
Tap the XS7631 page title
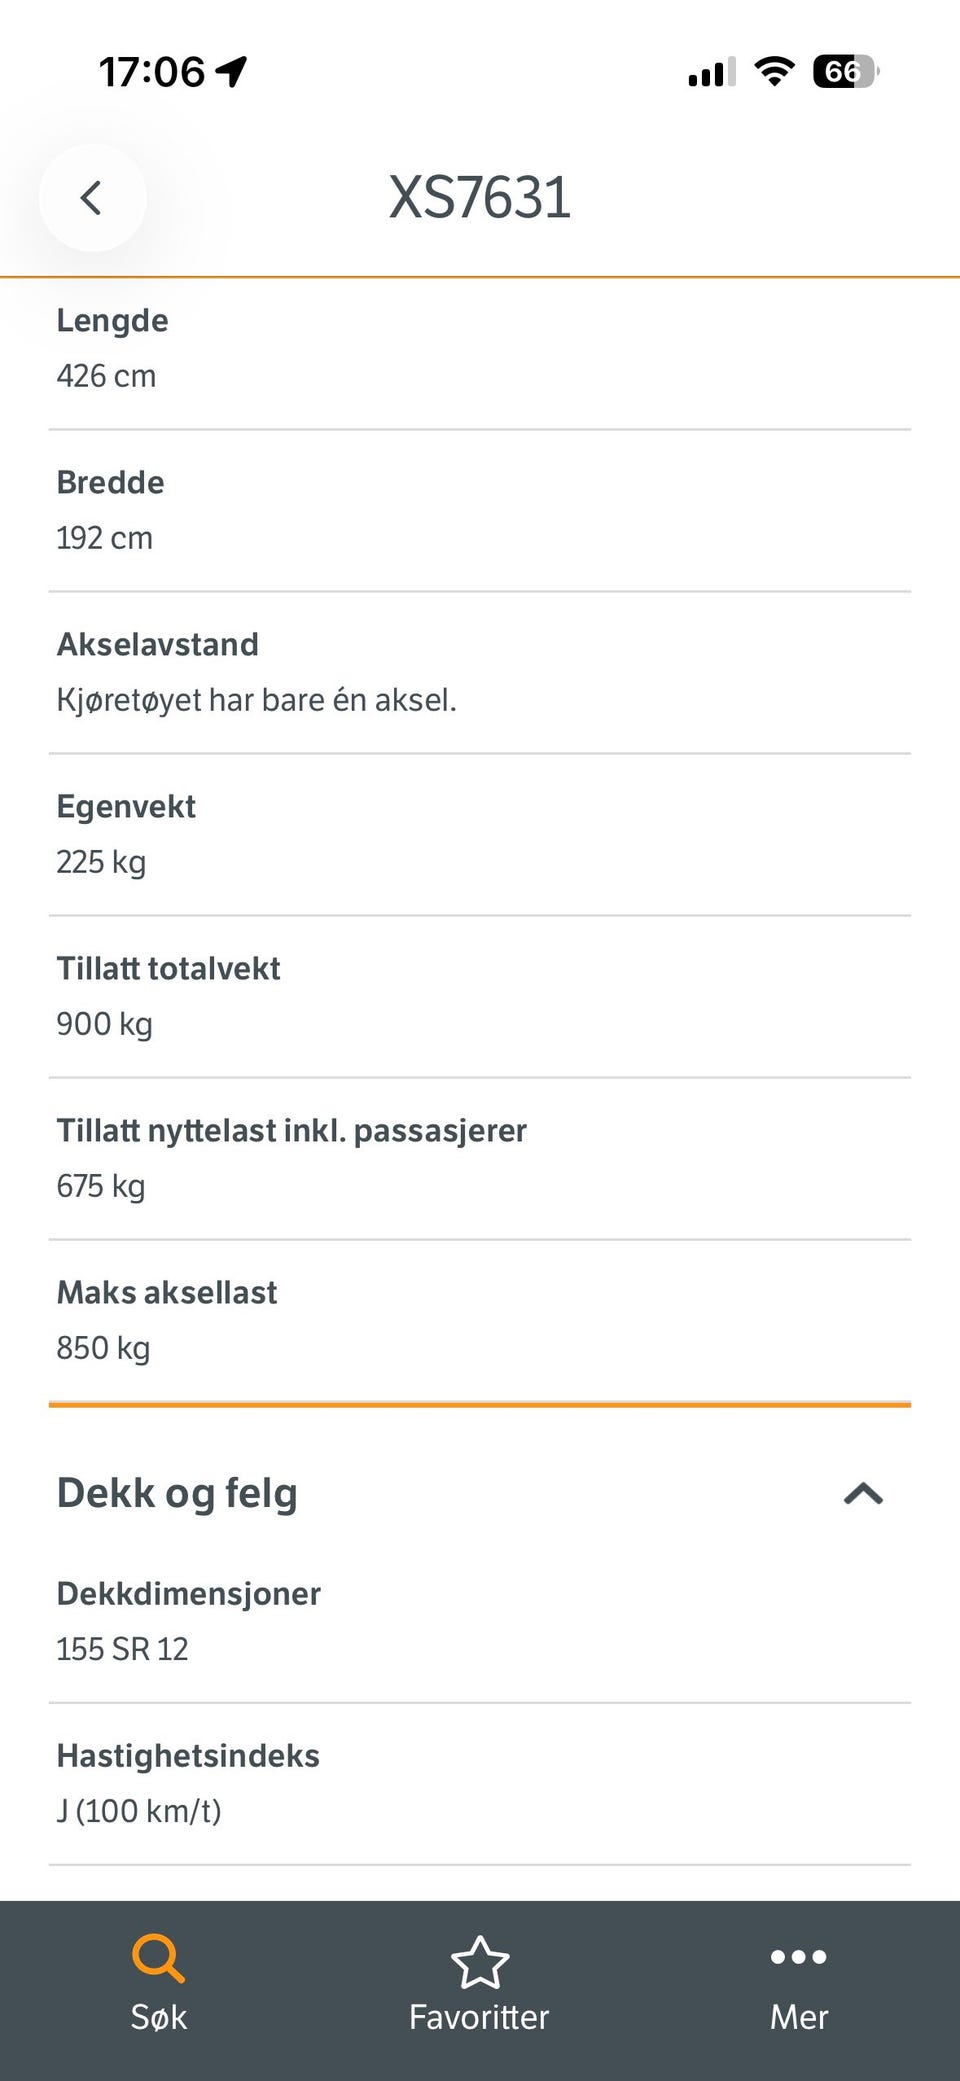click(480, 197)
